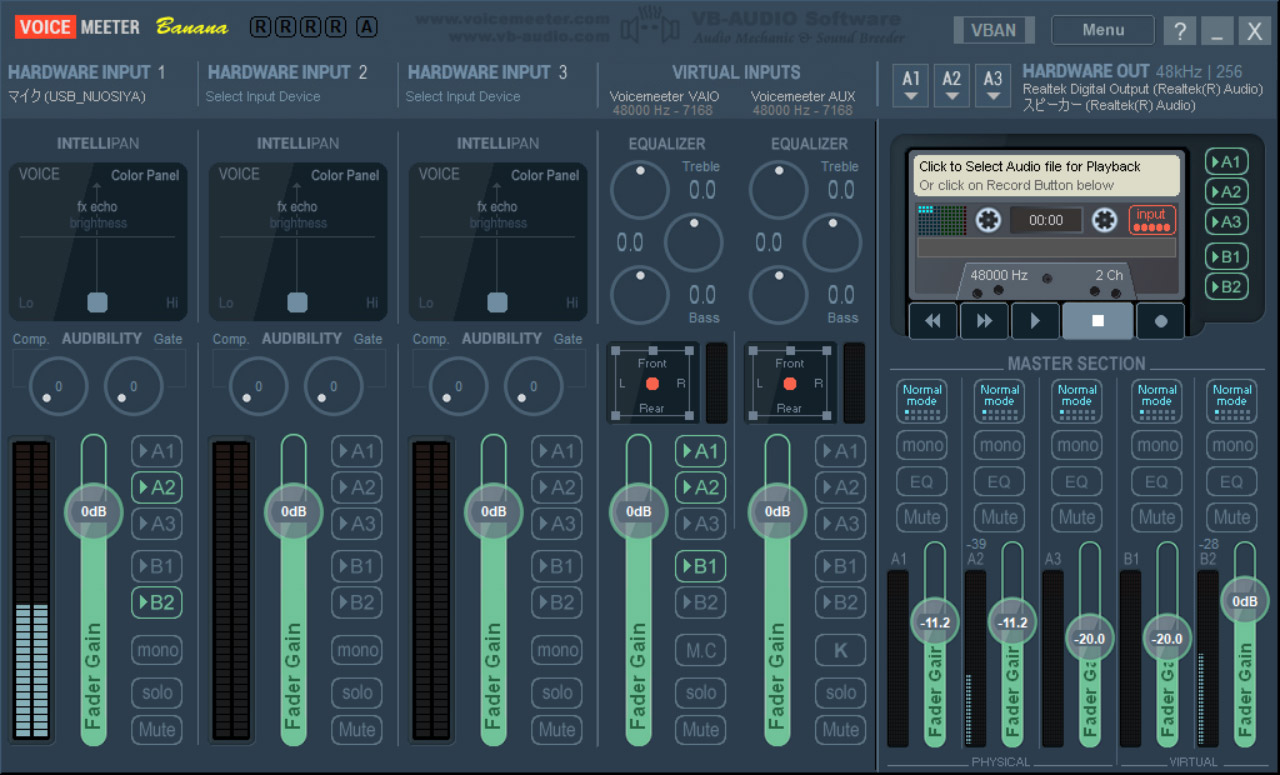Screen dimensions: 1280x775
Task: Open the Menu in the title bar
Action: click(1102, 29)
